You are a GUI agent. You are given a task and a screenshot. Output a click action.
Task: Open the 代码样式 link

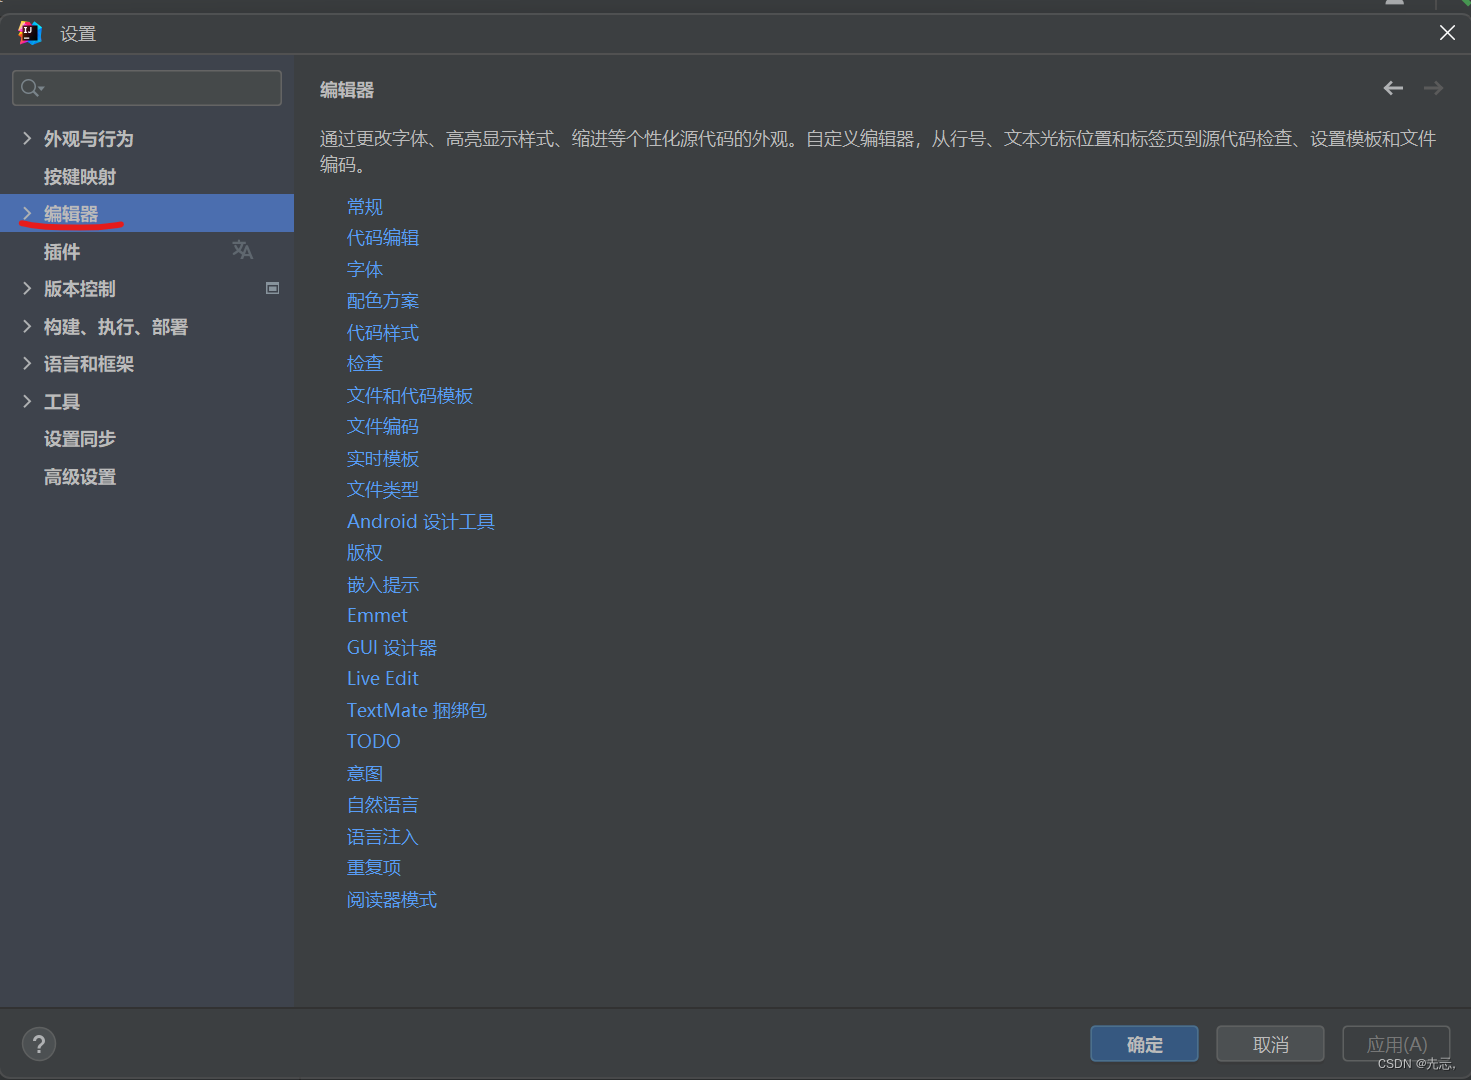383,332
